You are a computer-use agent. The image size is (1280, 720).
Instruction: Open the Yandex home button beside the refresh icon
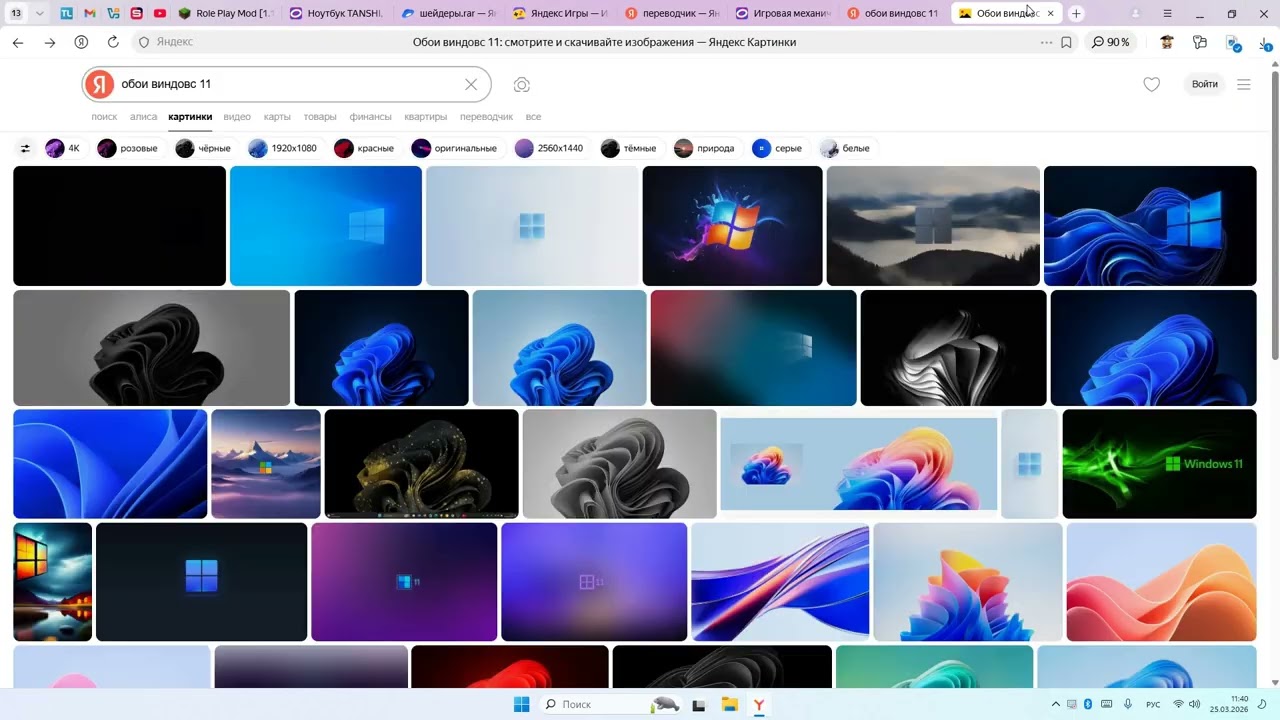click(x=81, y=42)
